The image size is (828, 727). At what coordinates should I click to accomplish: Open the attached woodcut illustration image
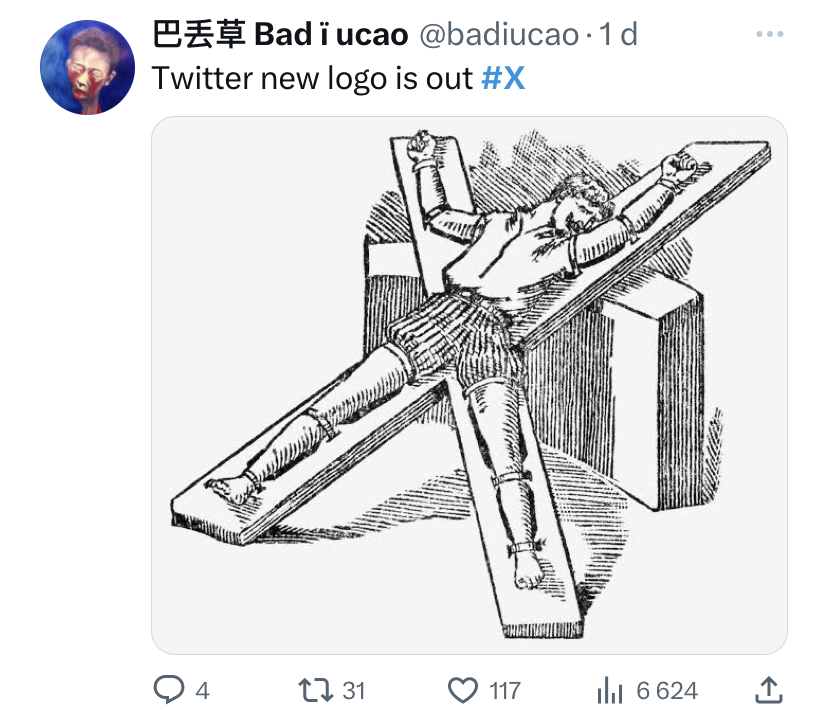click(x=469, y=385)
